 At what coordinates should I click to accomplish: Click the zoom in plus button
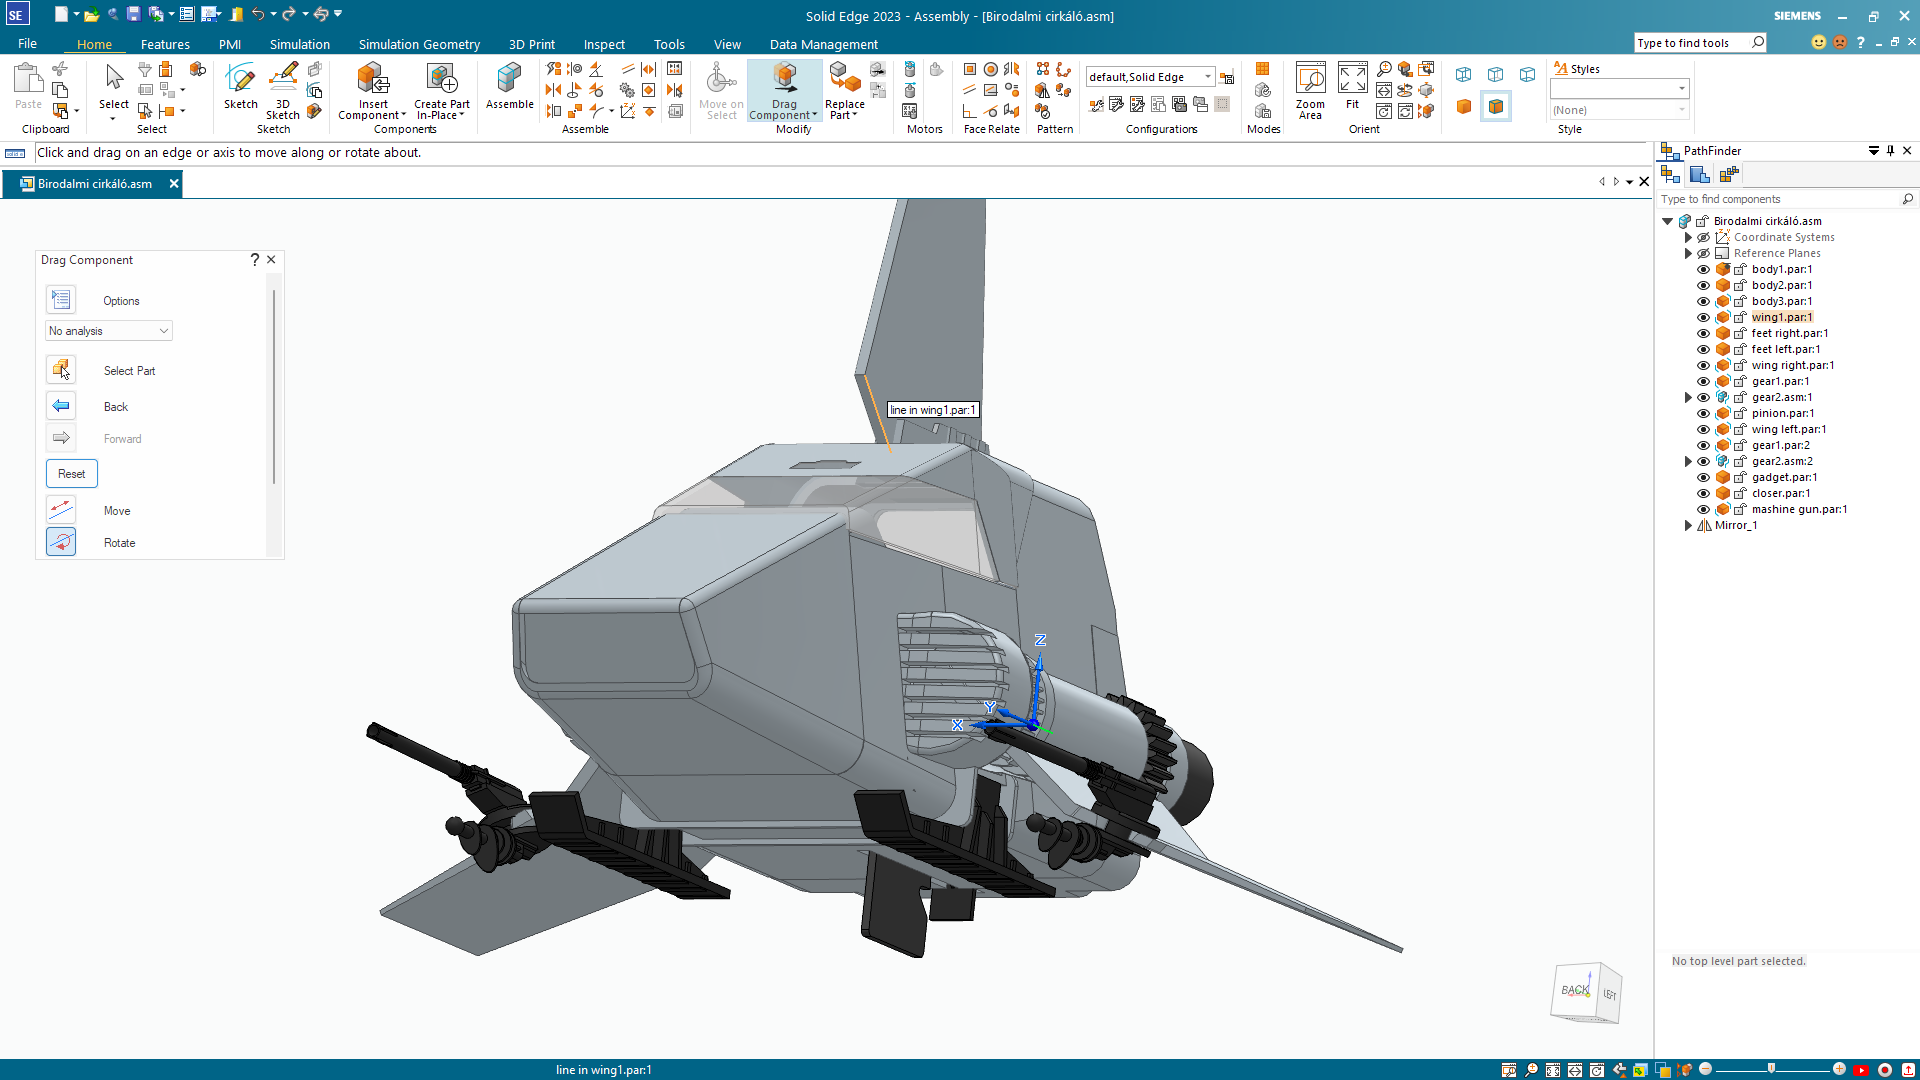1839,1069
